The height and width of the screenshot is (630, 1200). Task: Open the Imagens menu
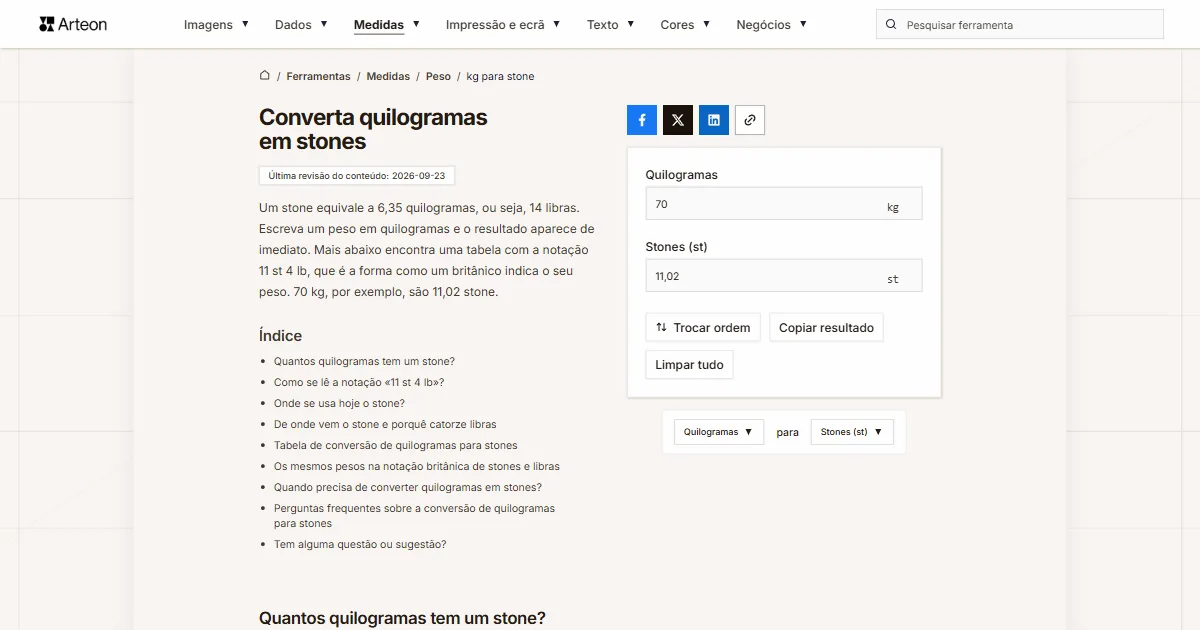coord(216,24)
